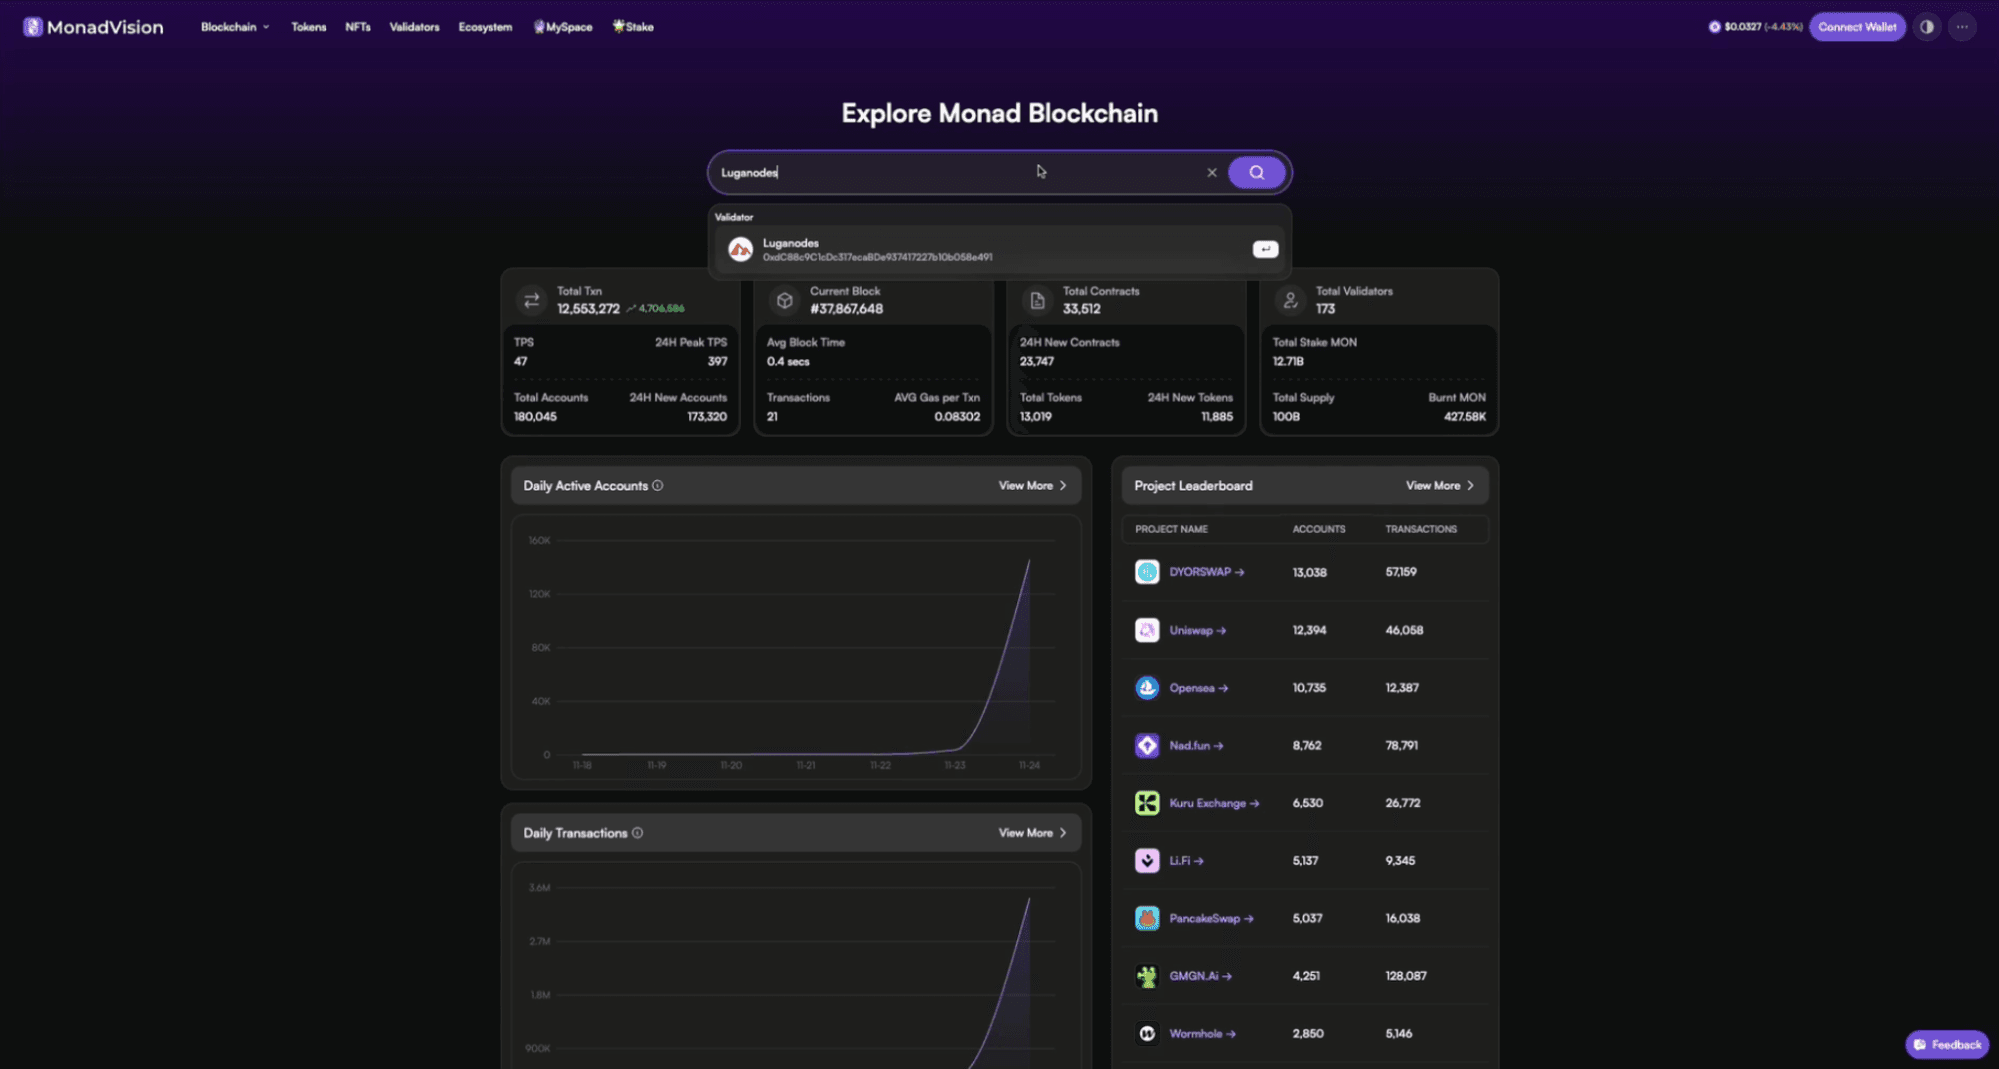Click the DYORSWAP project icon
Viewport: 1999px width, 1069px height.
(x=1147, y=572)
